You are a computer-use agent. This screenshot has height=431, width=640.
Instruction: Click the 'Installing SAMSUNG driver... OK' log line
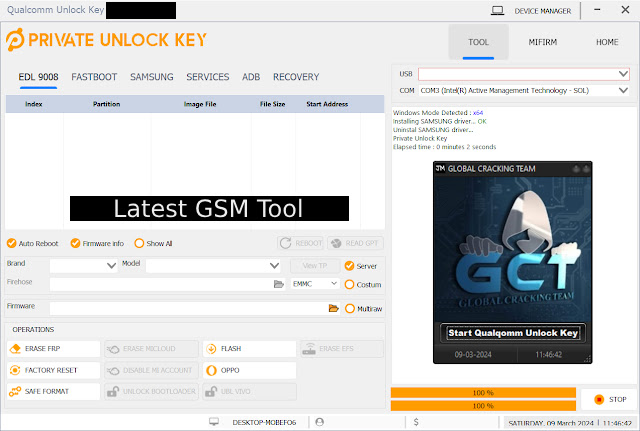click(x=440, y=121)
